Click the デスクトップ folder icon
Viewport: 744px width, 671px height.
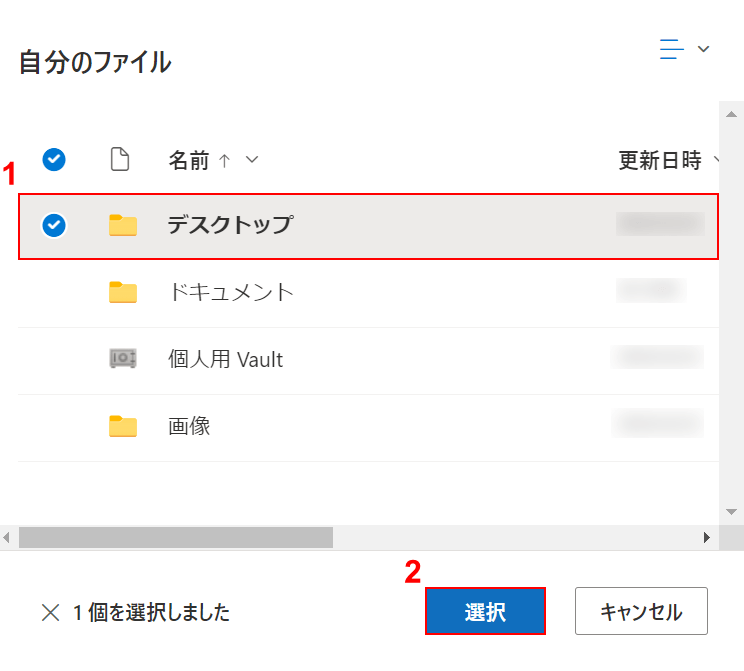tap(122, 225)
